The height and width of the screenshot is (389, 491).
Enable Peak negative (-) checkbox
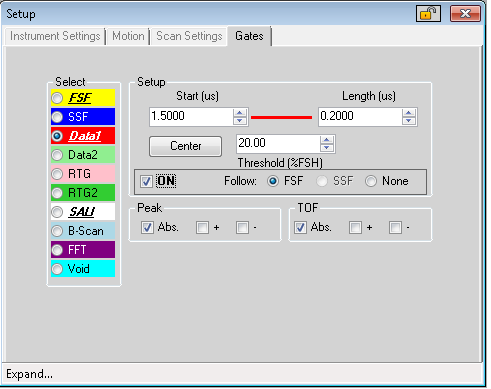(x=242, y=228)
